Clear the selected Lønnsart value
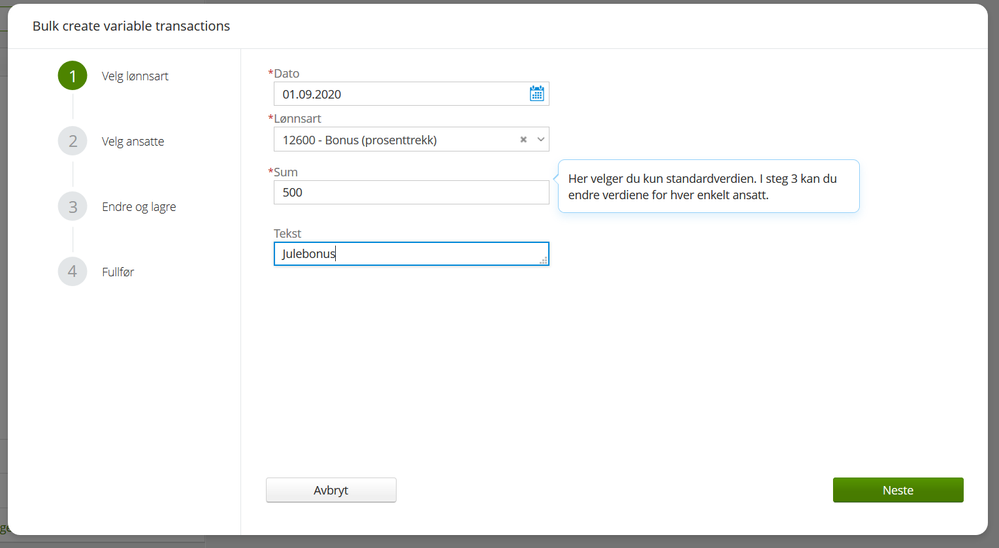This screenshot has width=999, height=548. click(523, 140)
